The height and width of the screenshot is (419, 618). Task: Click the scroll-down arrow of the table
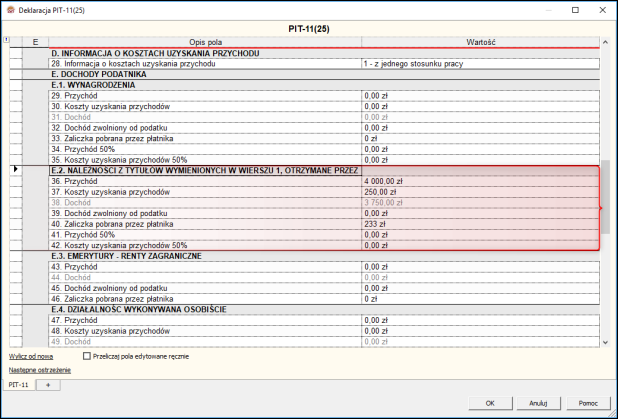point(606,343)
